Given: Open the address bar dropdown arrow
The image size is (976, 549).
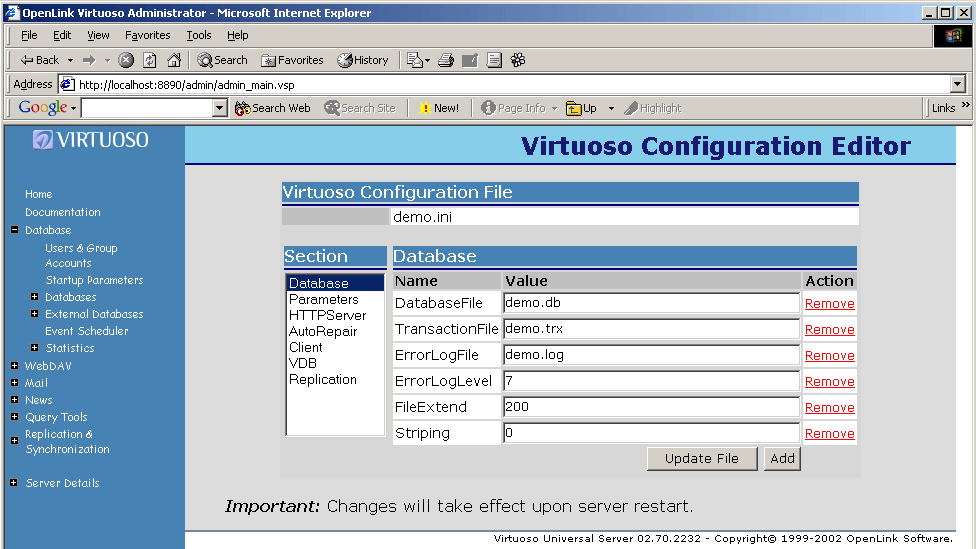Looking at the screenshot, I should click(958, 85).
